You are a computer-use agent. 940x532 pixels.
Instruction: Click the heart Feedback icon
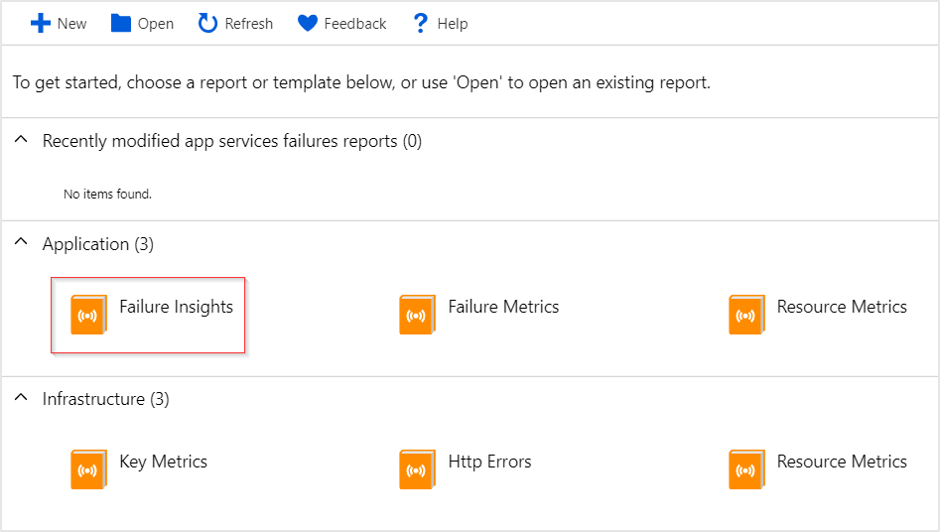click(308, 23)
